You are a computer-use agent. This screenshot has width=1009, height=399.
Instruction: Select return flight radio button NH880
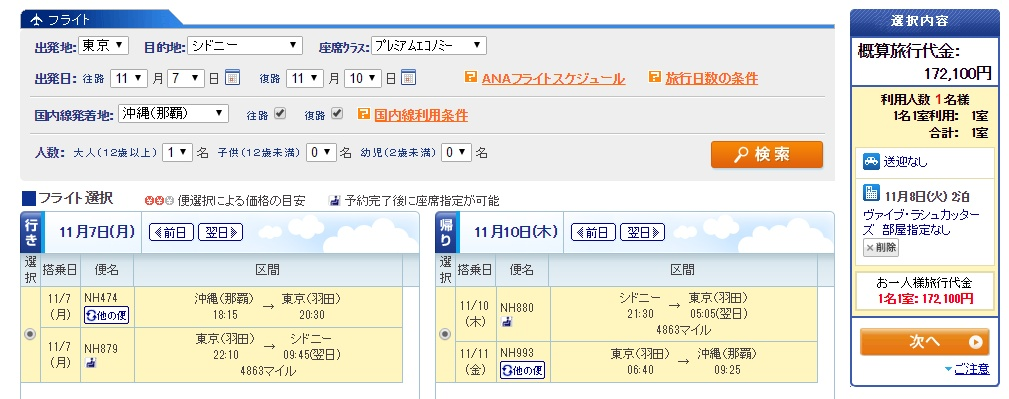pyautogui.click(x=445, y=335)
